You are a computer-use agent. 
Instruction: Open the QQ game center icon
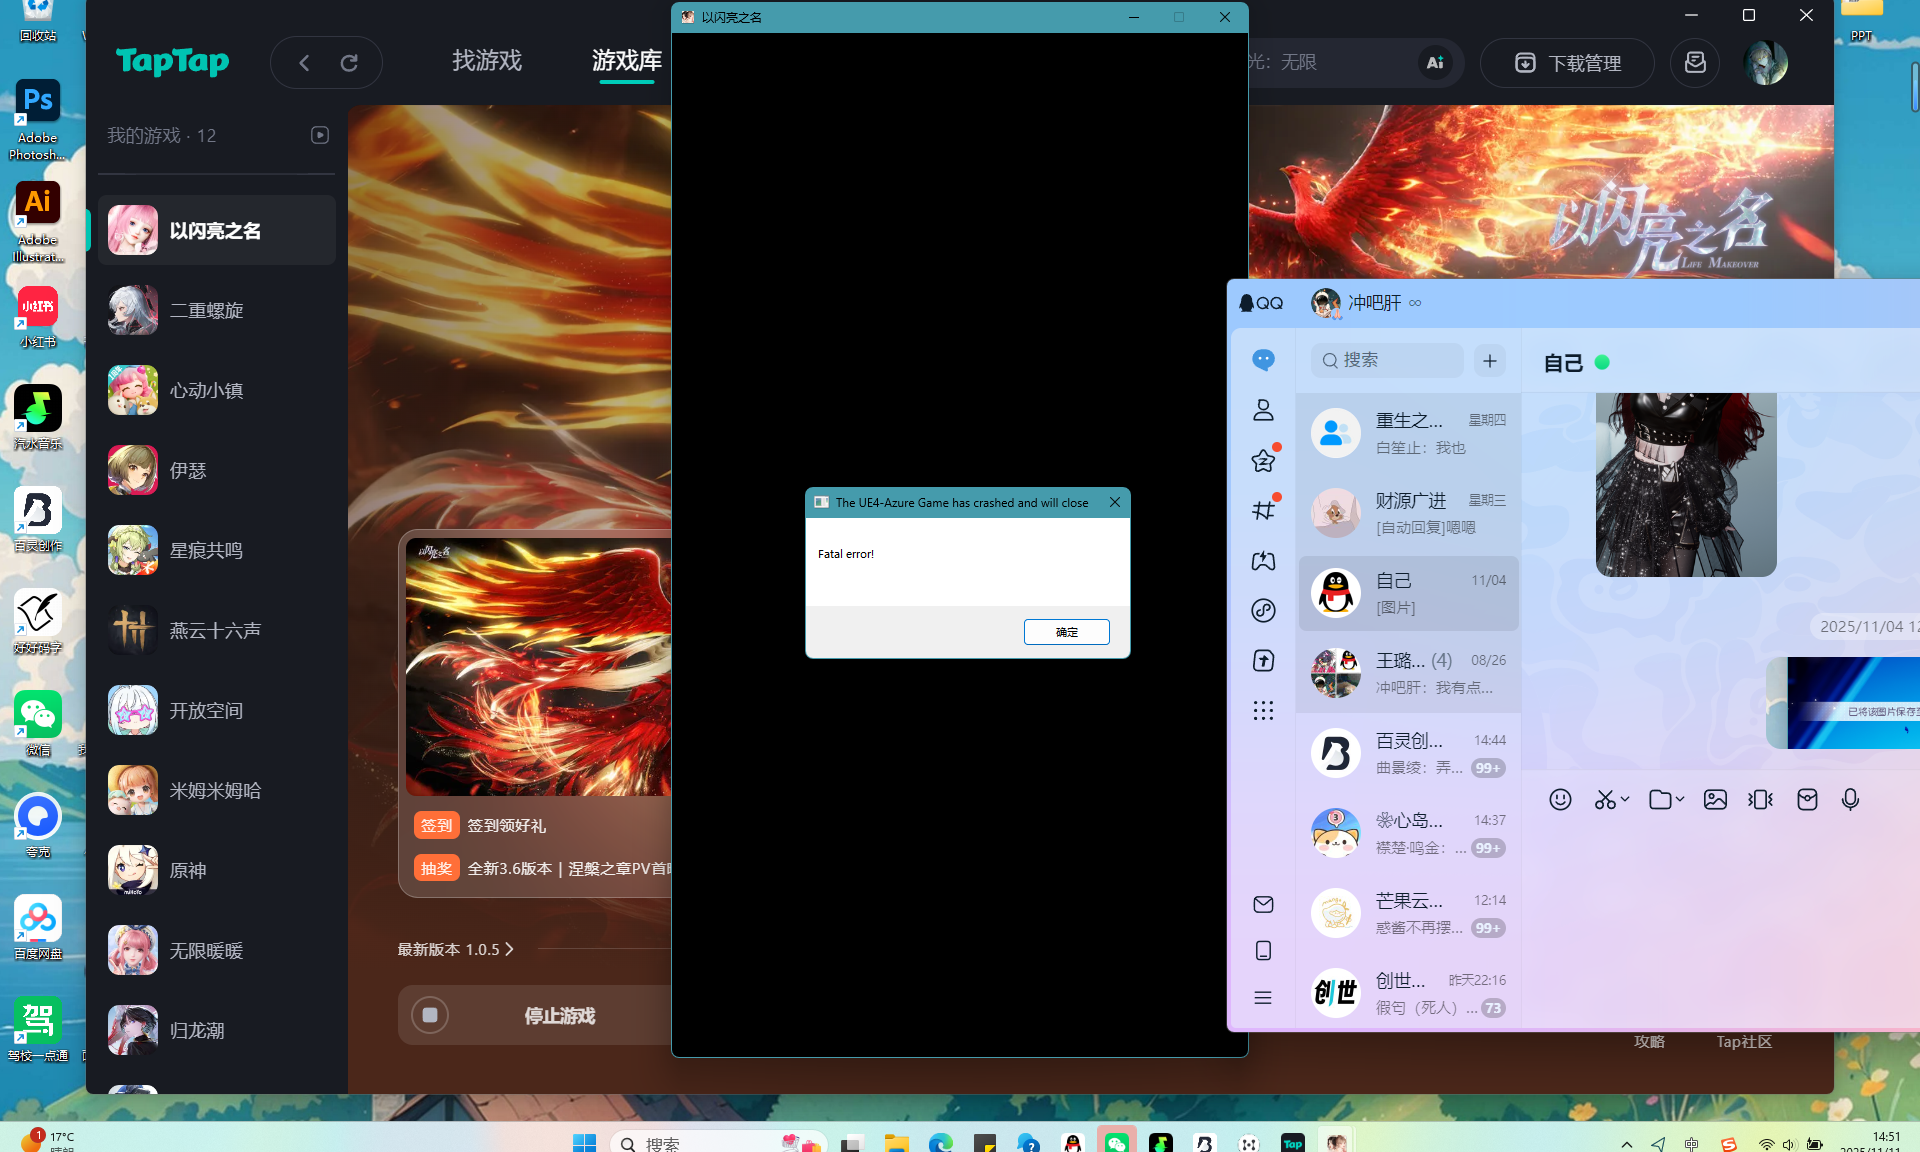[1264, 560]
